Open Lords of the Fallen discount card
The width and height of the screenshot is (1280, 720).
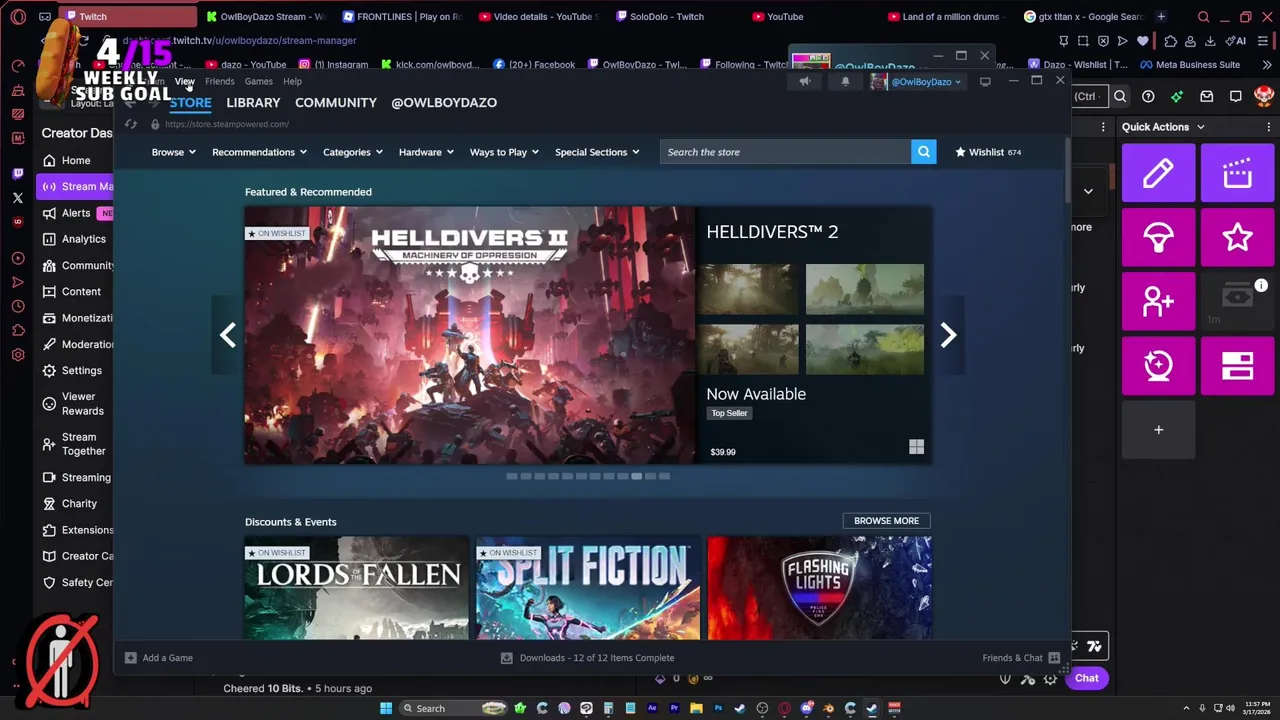point(356,588)
